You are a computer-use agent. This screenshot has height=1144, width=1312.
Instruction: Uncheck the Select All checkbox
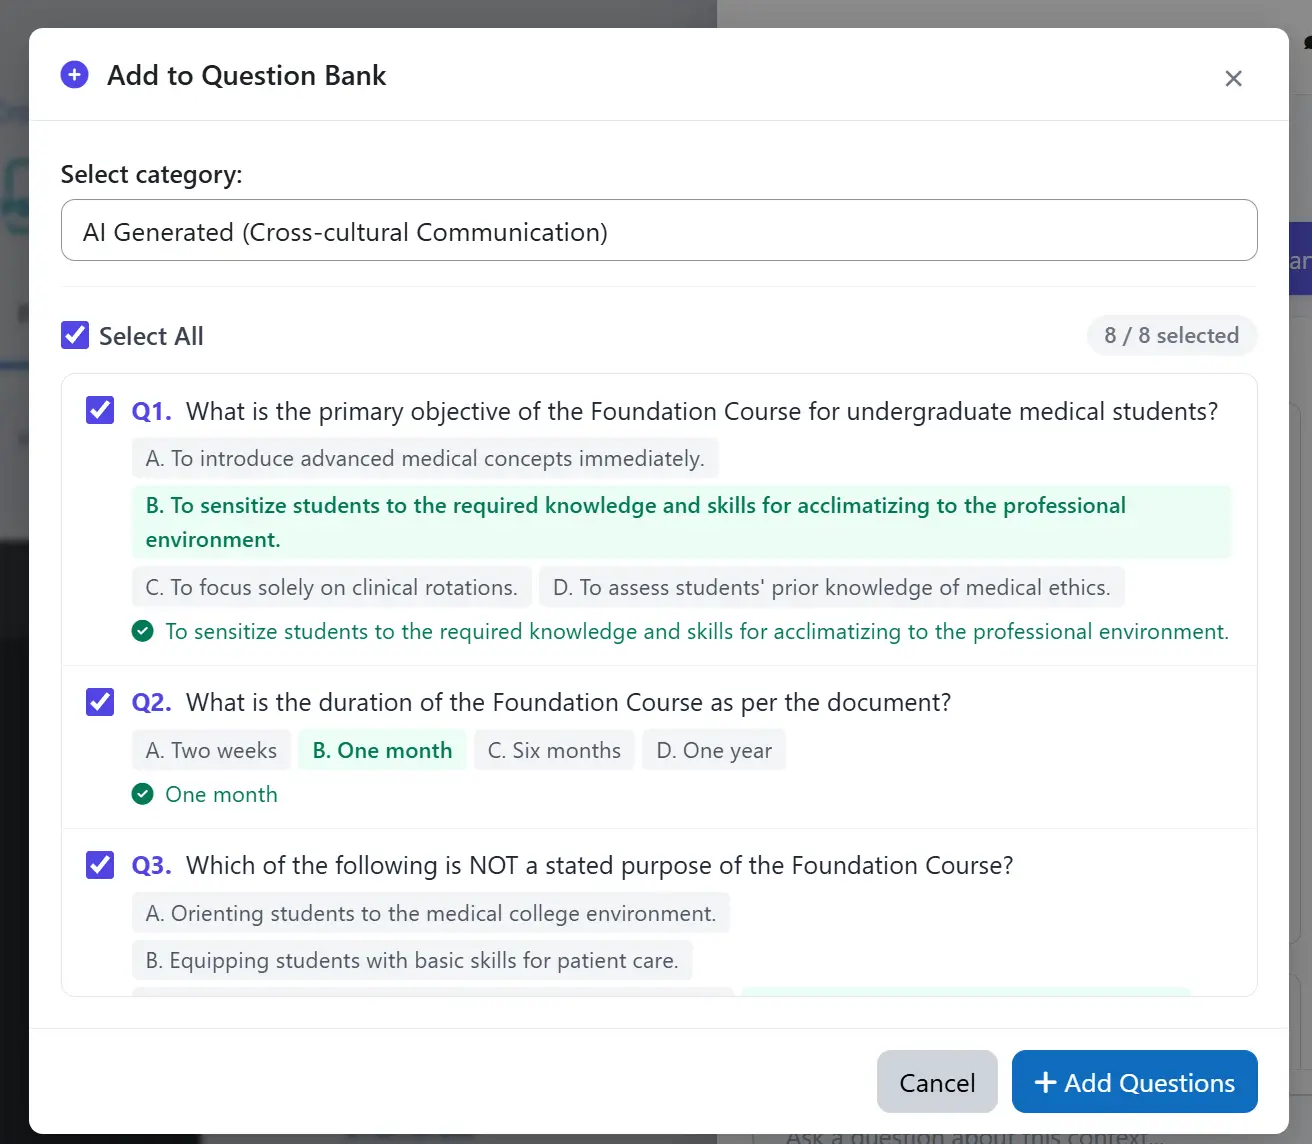[75, 335]
